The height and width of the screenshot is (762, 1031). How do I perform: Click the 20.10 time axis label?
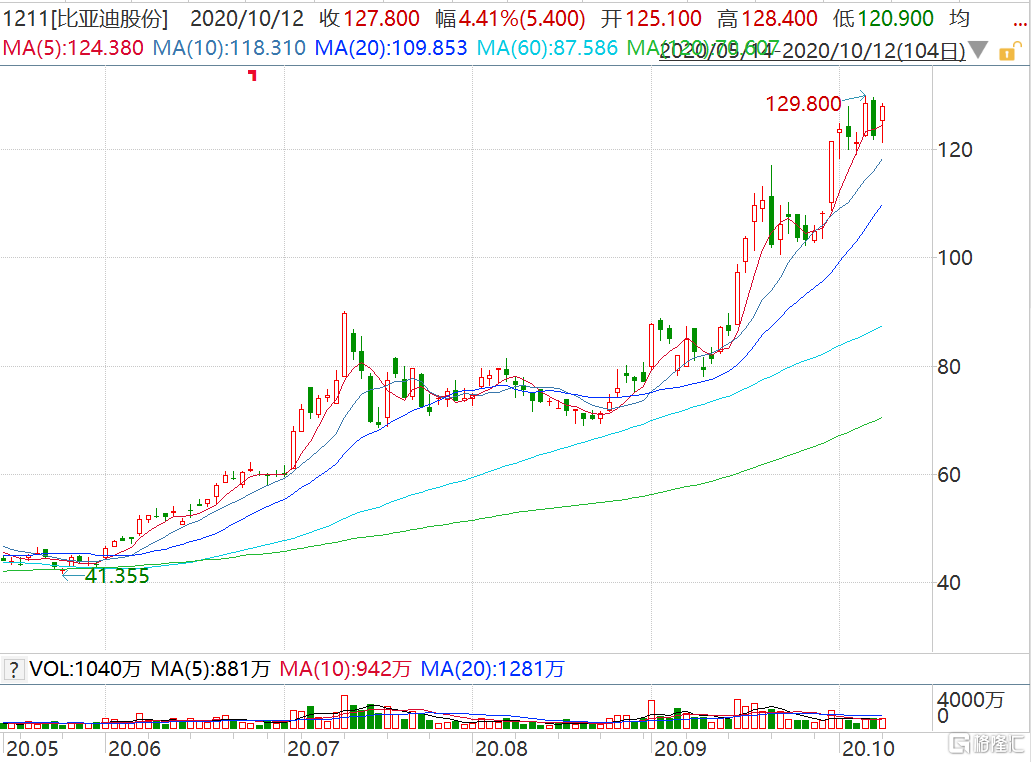(868, 748)
